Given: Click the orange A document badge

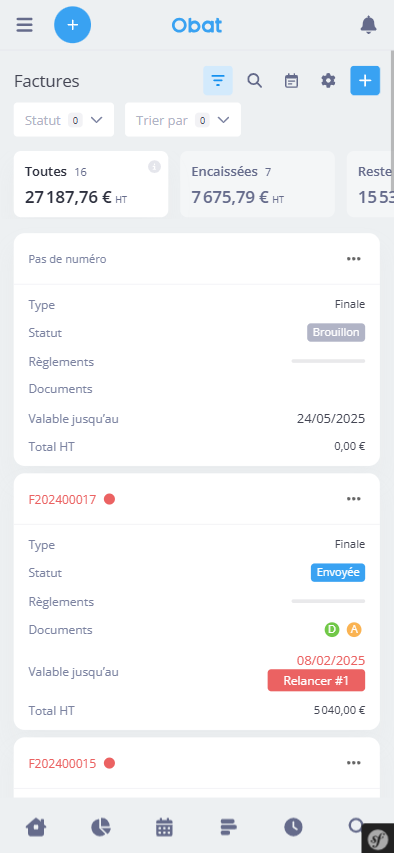Looking at the screenshot, I should [x=354, y=630].
